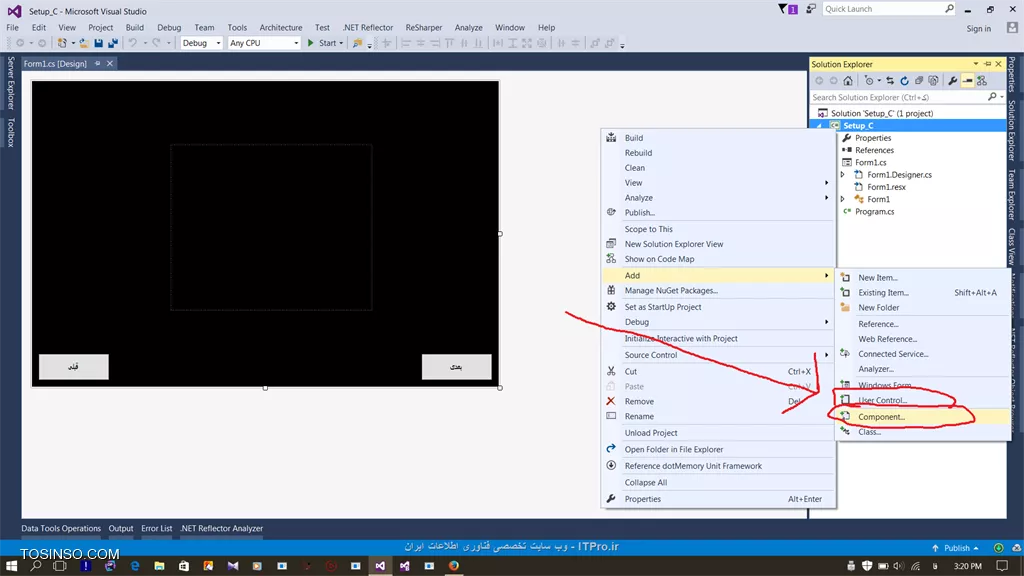Open the Toolbox side tab
This screenshot has height=576, width=1024.
(10, 133)
